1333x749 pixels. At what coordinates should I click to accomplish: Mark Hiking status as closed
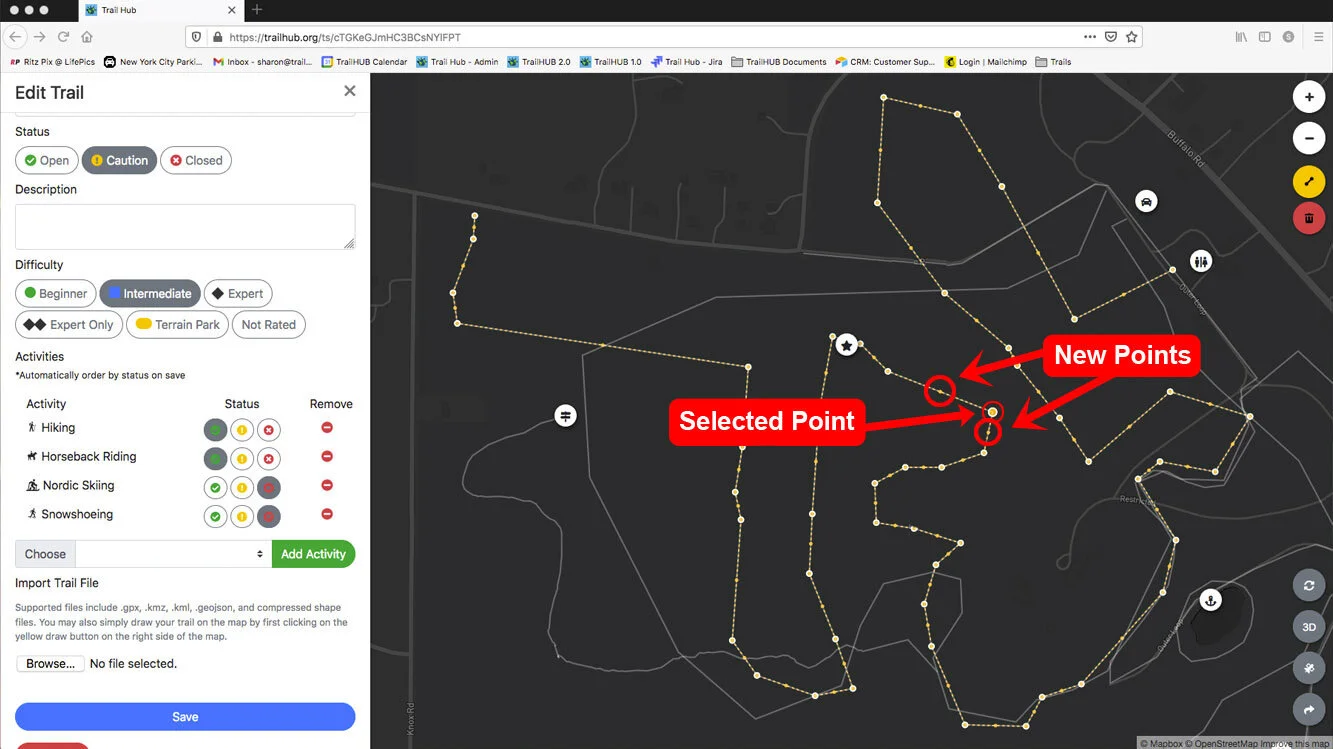pos(268,430)
